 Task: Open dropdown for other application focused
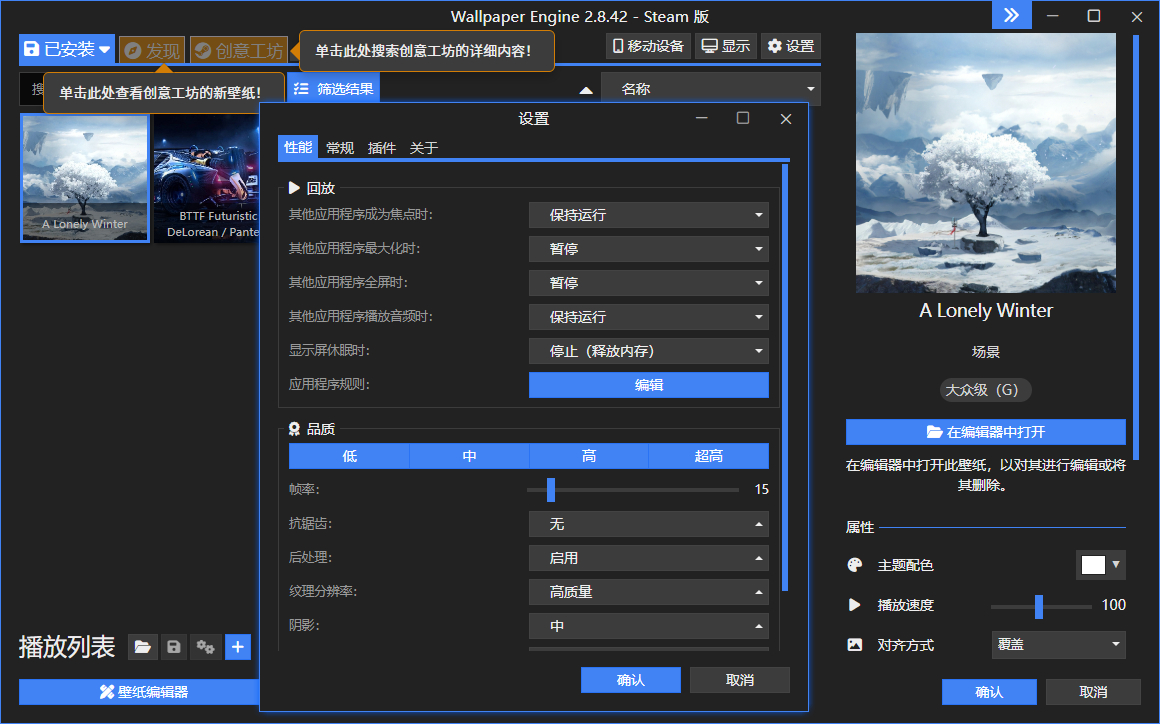coord(649,215)
